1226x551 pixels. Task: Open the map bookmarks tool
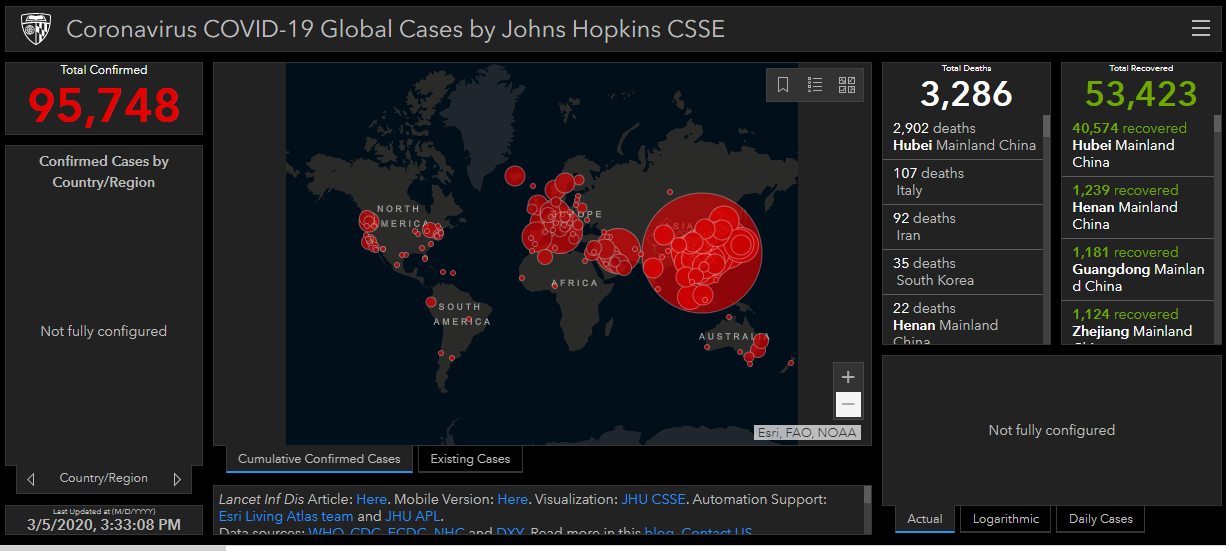coord(783,85)
